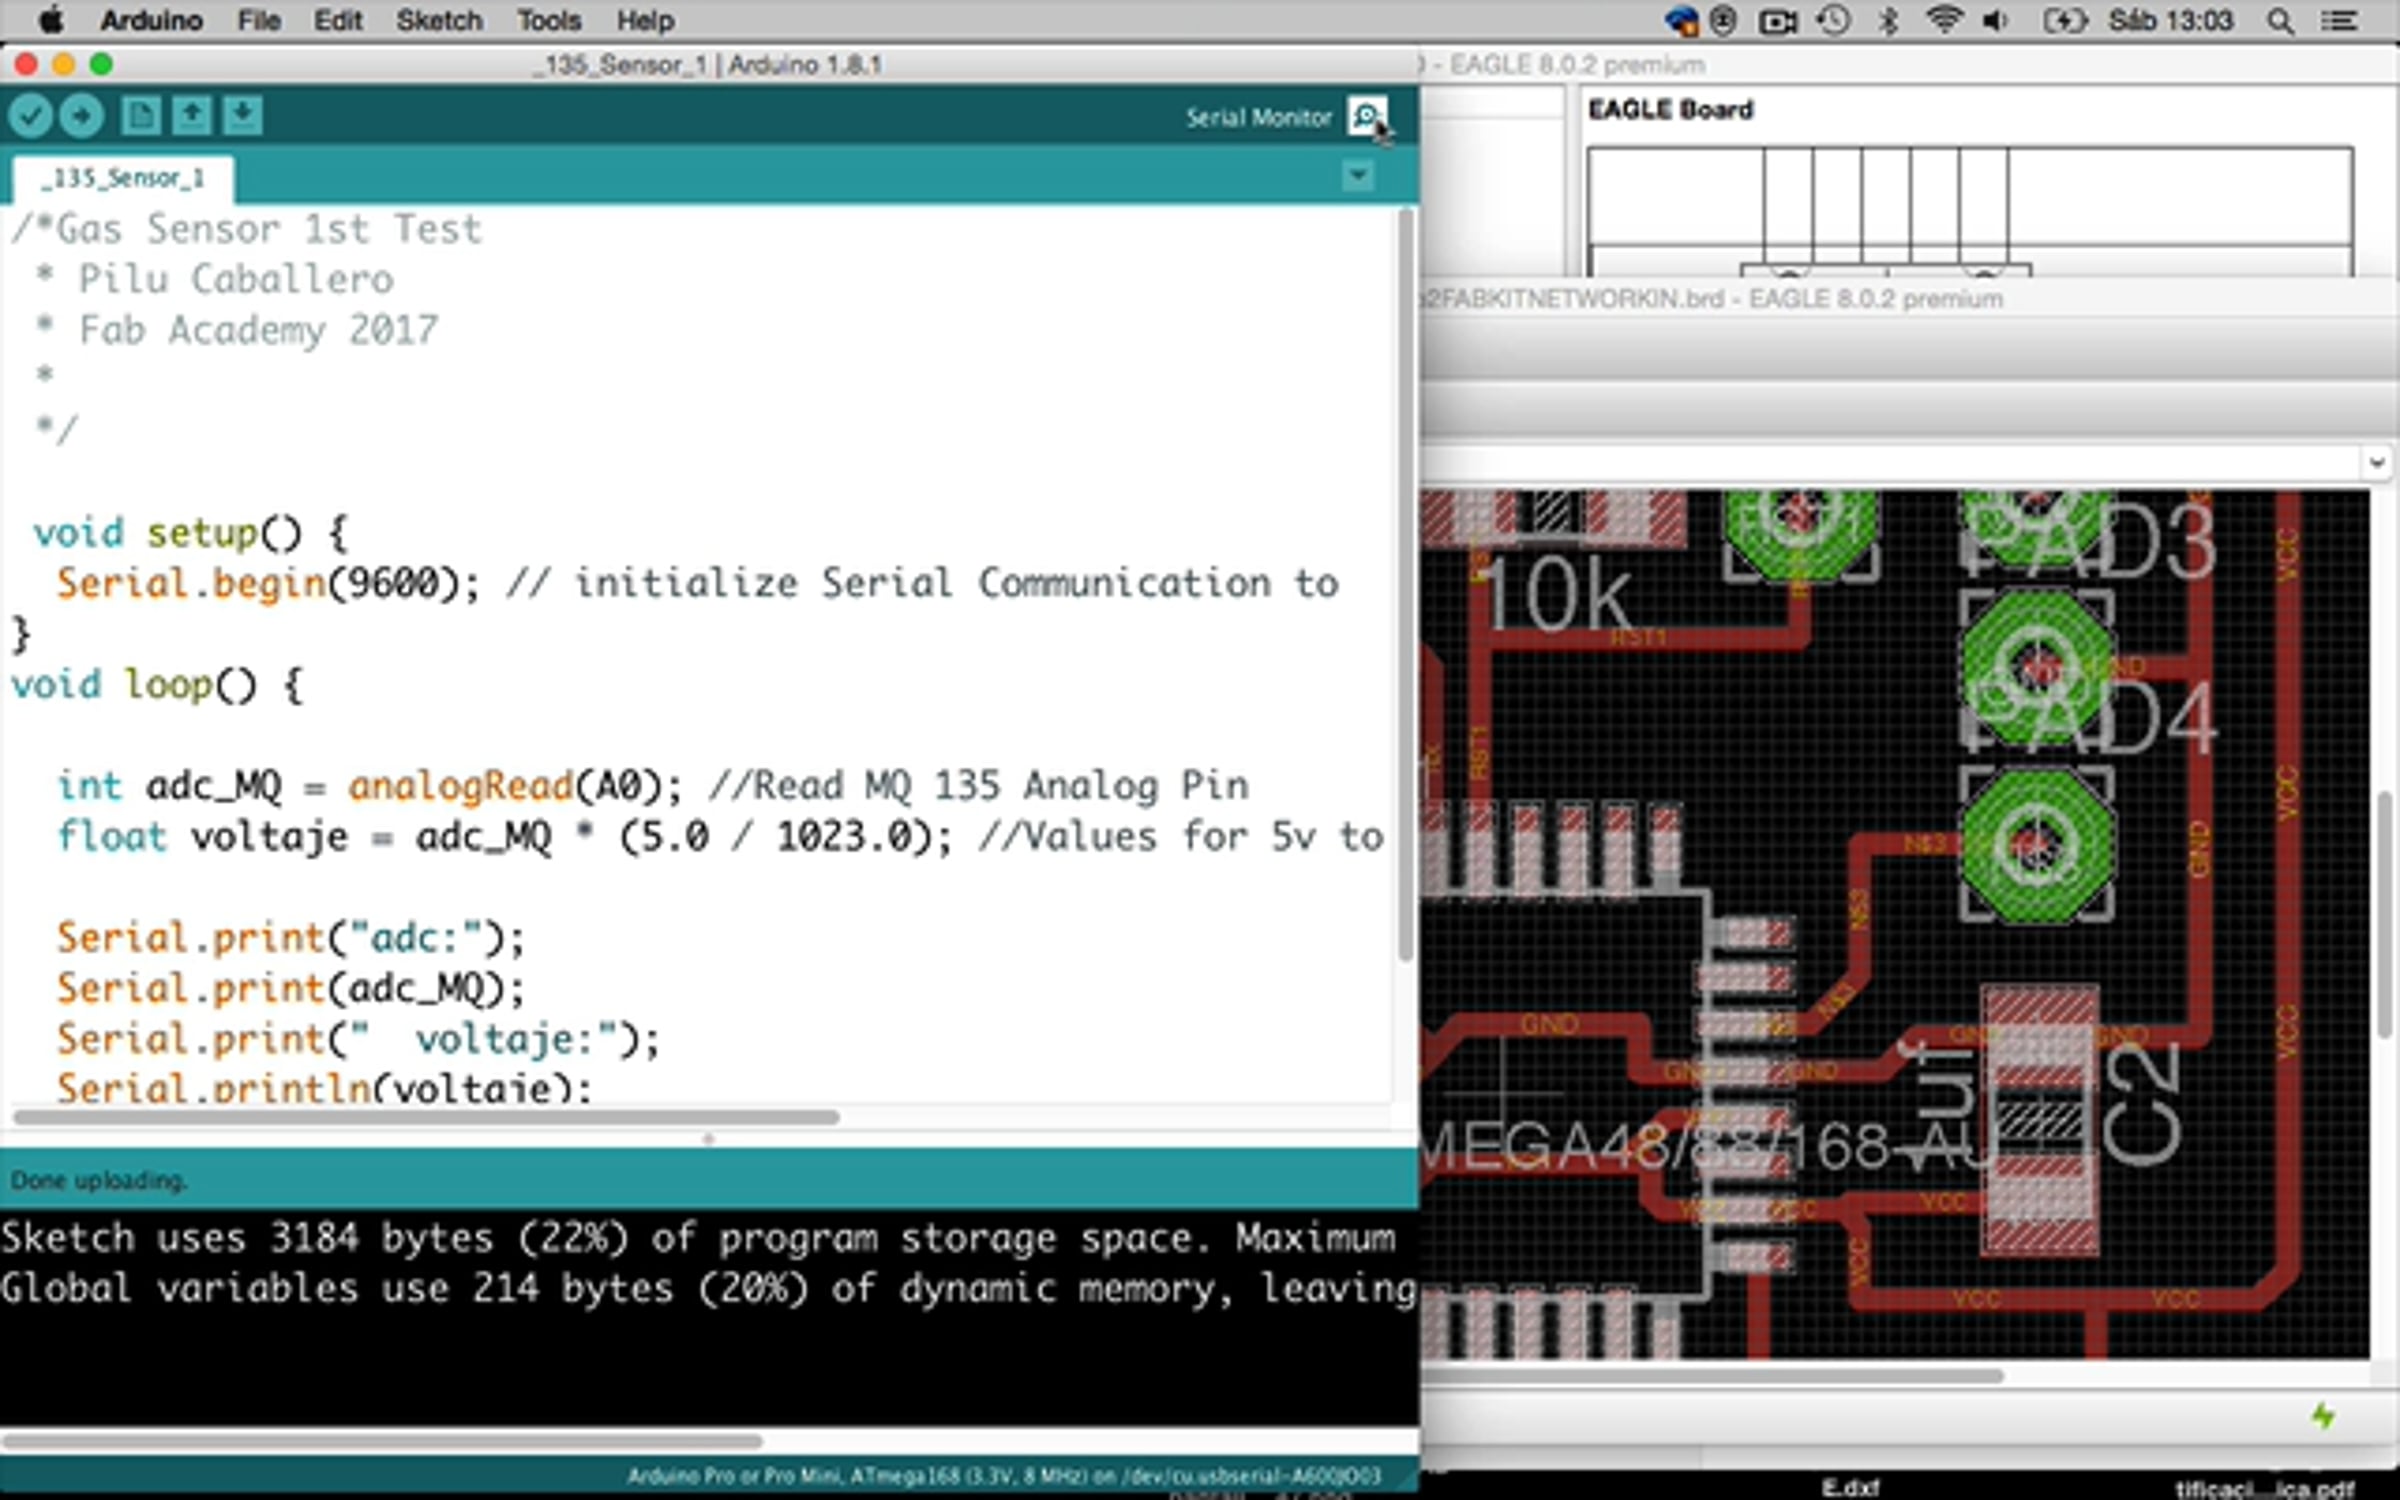Upload the sketch with the arrow button
Viewport: 2400px width, 1500px height.
(81, 116)
